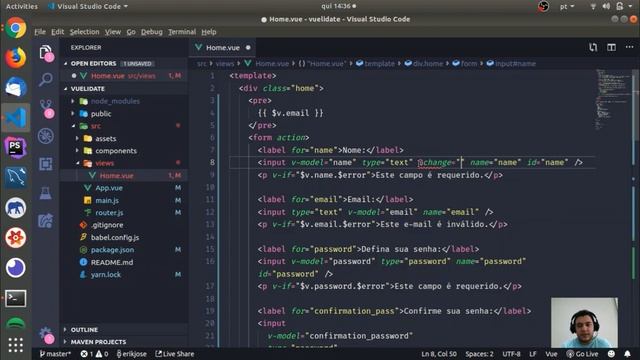Open Thunderbird mail from the dock

pos(16,87)
